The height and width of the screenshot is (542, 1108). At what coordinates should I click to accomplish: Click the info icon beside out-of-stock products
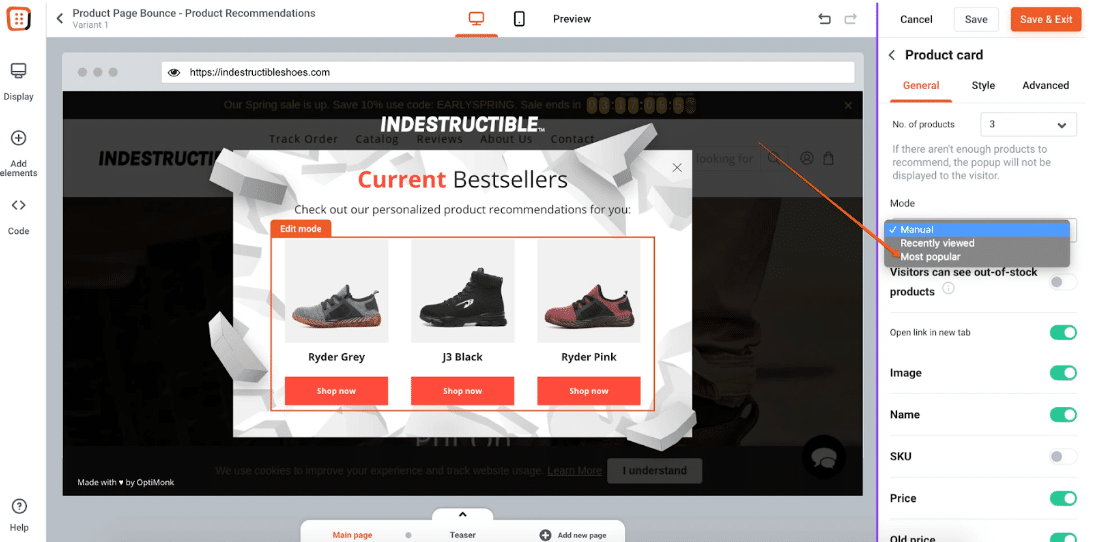pyautogui.click(x=948, y=288)
